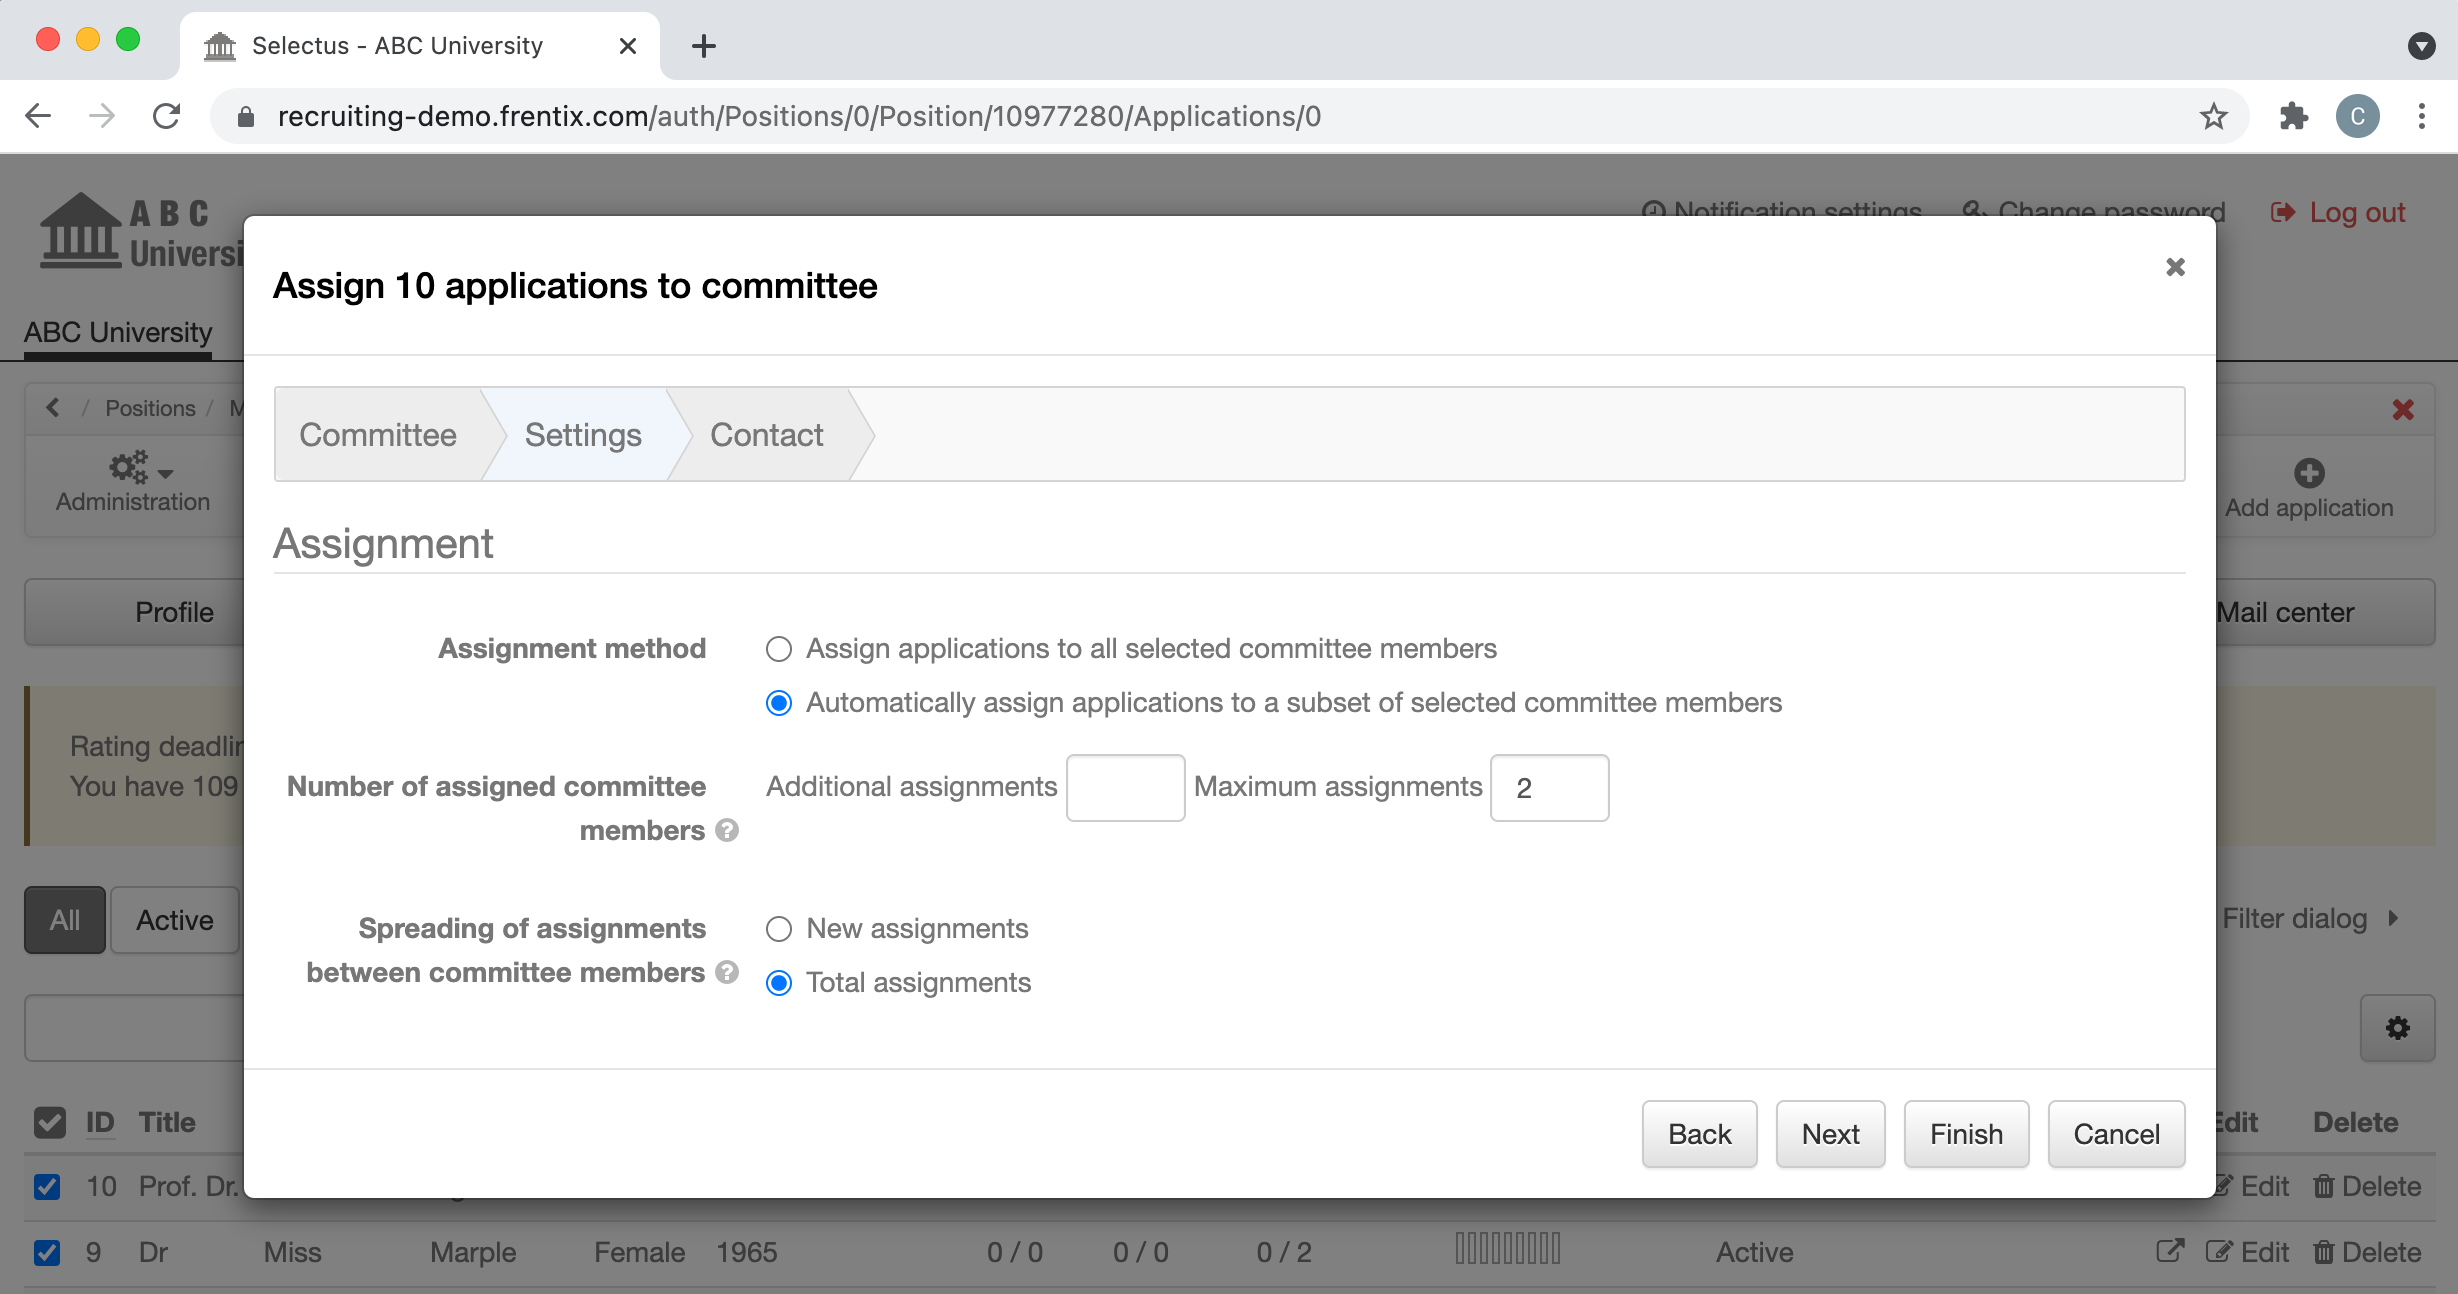Click the breadcrumb back chevron
This screenshot has height=1294, width=2458.
pyautogui.click(x=53, y=408)
